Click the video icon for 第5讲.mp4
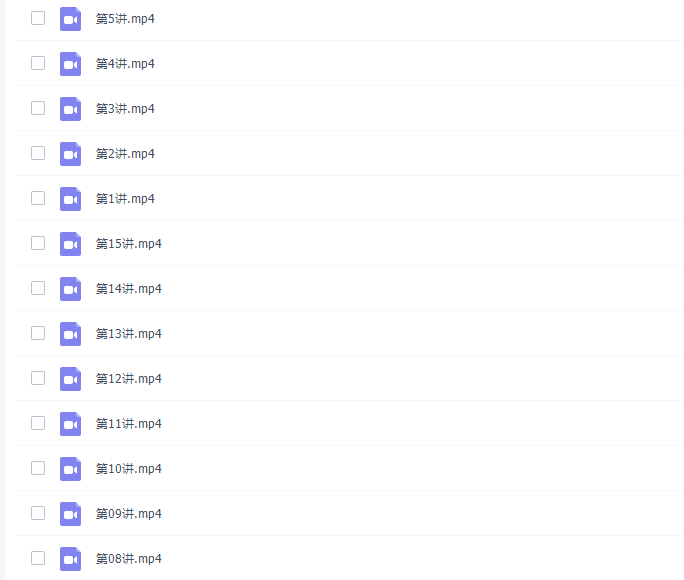The image size is (684, 580). pos(70,19)
